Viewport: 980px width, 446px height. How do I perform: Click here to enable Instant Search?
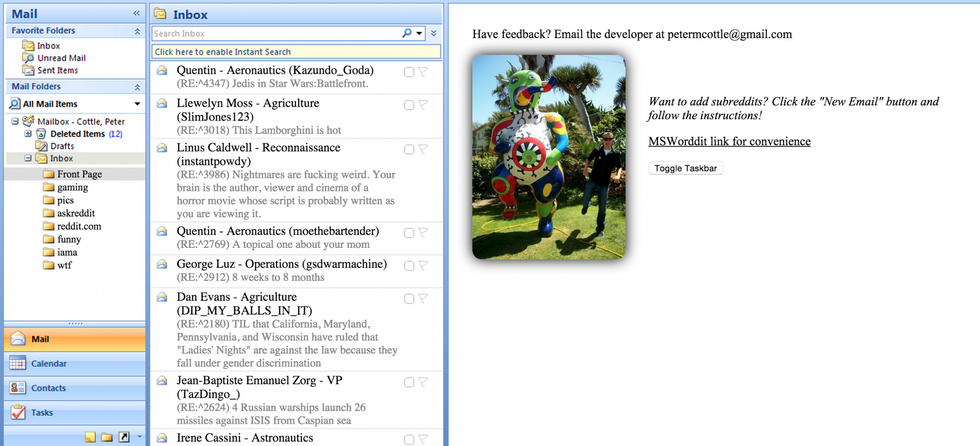point(296,52)
